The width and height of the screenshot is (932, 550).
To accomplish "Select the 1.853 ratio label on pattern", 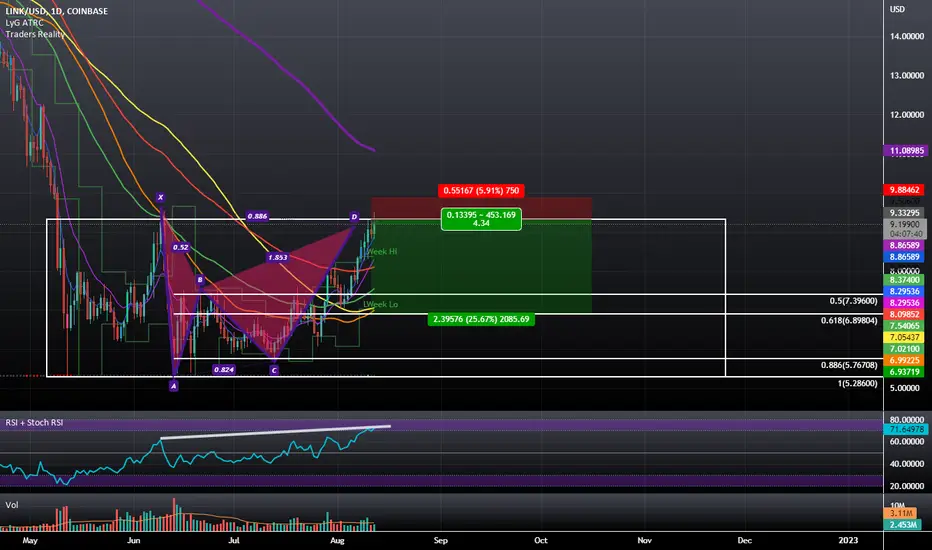I will tap(278, 257).
